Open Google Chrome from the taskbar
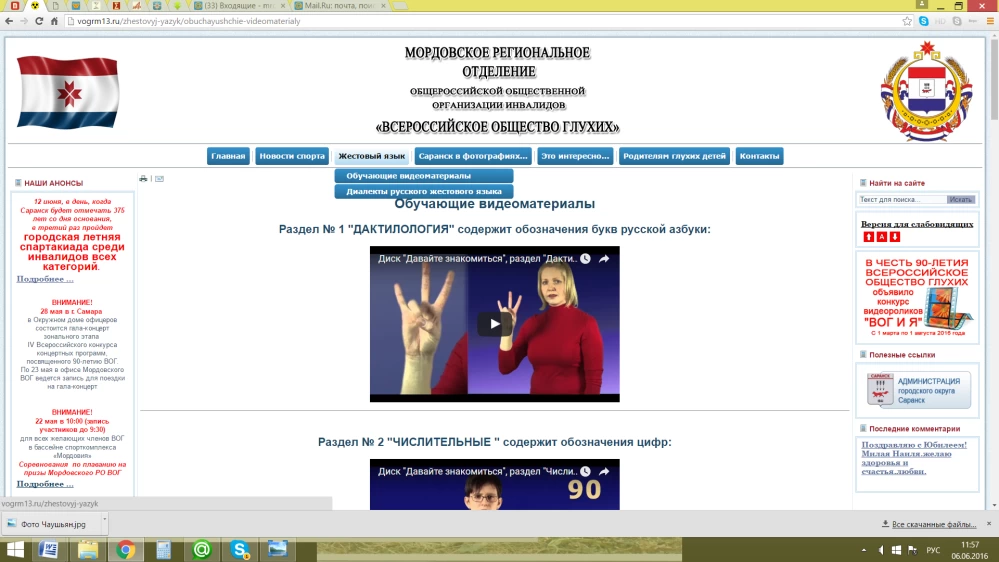Viewport: 999px width, 562px height. (x=125, y=549)
